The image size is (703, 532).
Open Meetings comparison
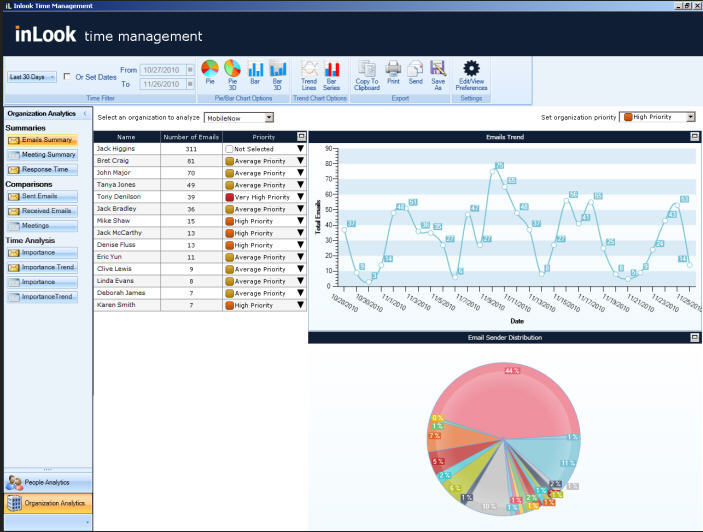[42, 226]
